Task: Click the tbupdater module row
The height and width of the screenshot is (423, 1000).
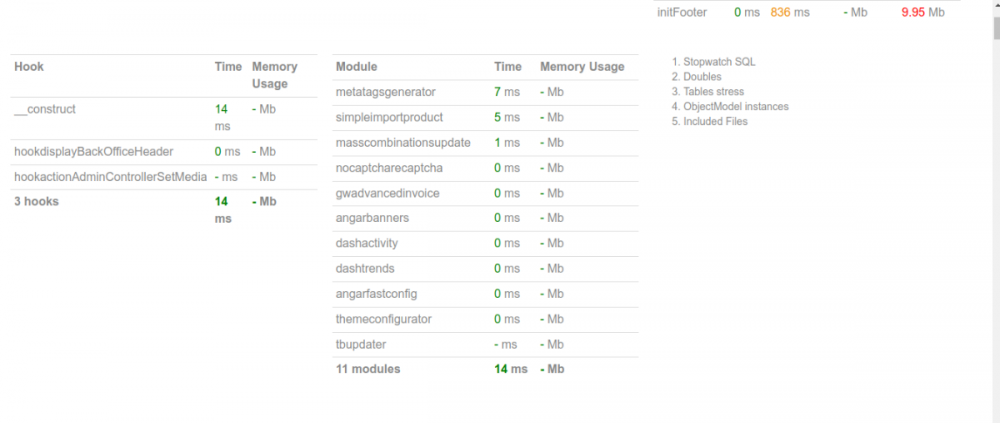Action: pyautogui.click(x=361, y=344)
